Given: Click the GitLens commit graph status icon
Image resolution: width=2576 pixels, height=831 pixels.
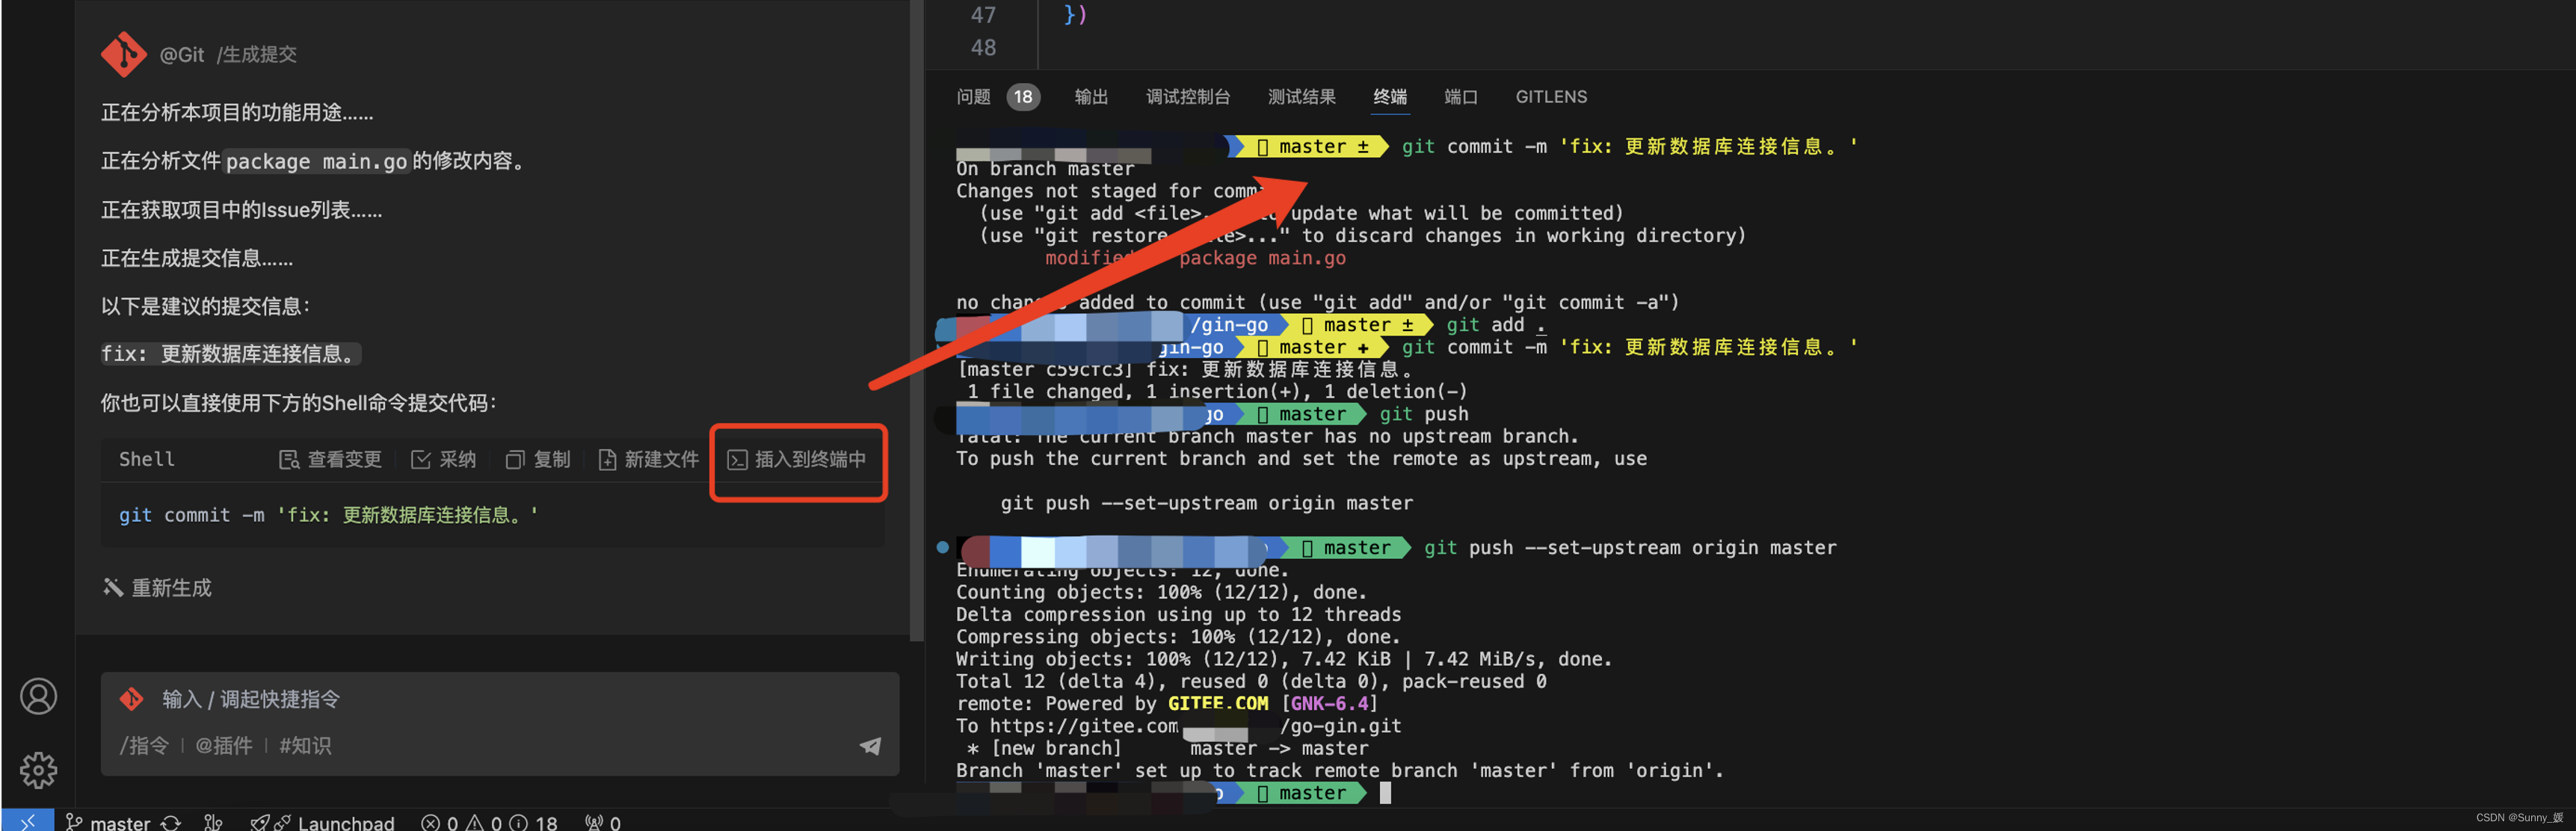Looking at the screenshot, I should pos(213,822).
